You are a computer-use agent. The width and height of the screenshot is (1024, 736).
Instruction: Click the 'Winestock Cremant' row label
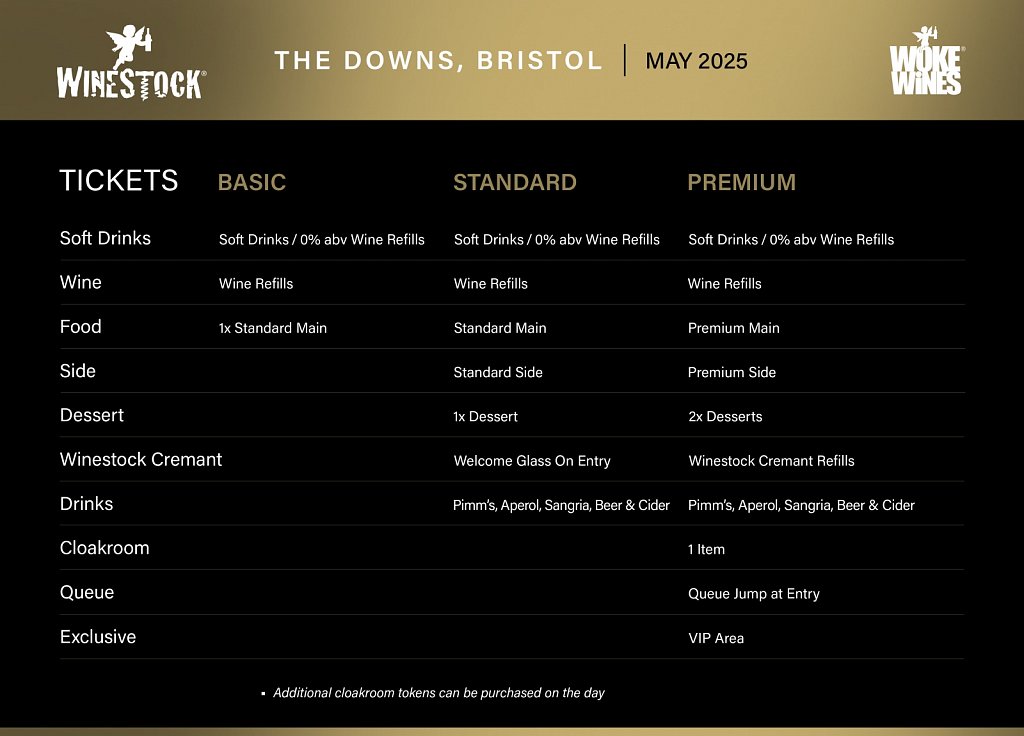tap(141, 460)
